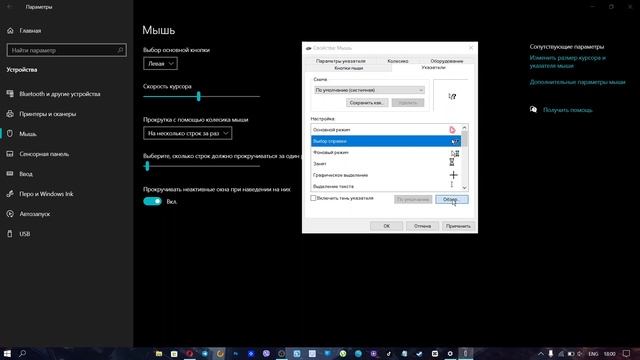Image resolution: width=640 pixels, height=360 pixels.
Task: Open the notification center icon
Action: [626, 353]
